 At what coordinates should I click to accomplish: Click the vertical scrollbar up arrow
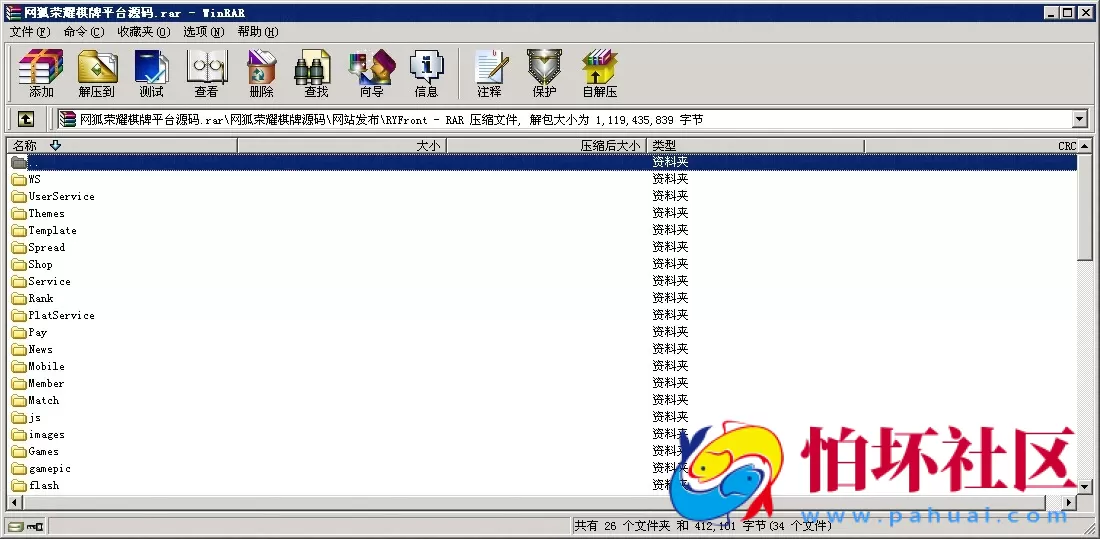click(x=1085, y=146)
